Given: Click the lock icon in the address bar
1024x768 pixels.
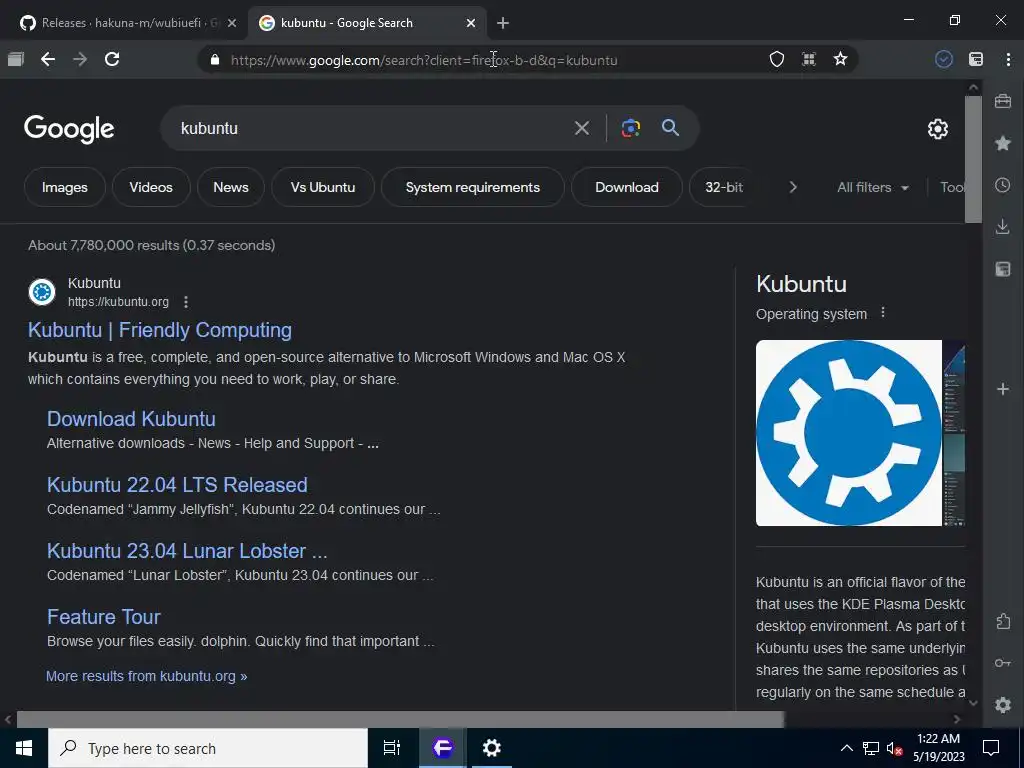Looking at the screenshot, I should pos(215,60).
